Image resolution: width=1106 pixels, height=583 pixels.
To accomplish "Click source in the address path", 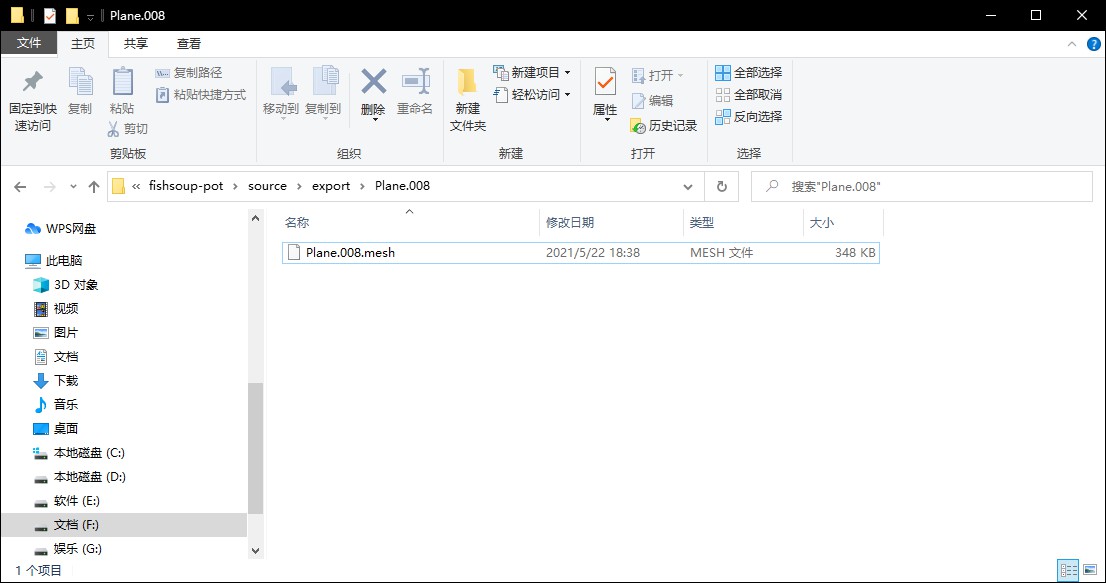I will click(x=267, y=186).
